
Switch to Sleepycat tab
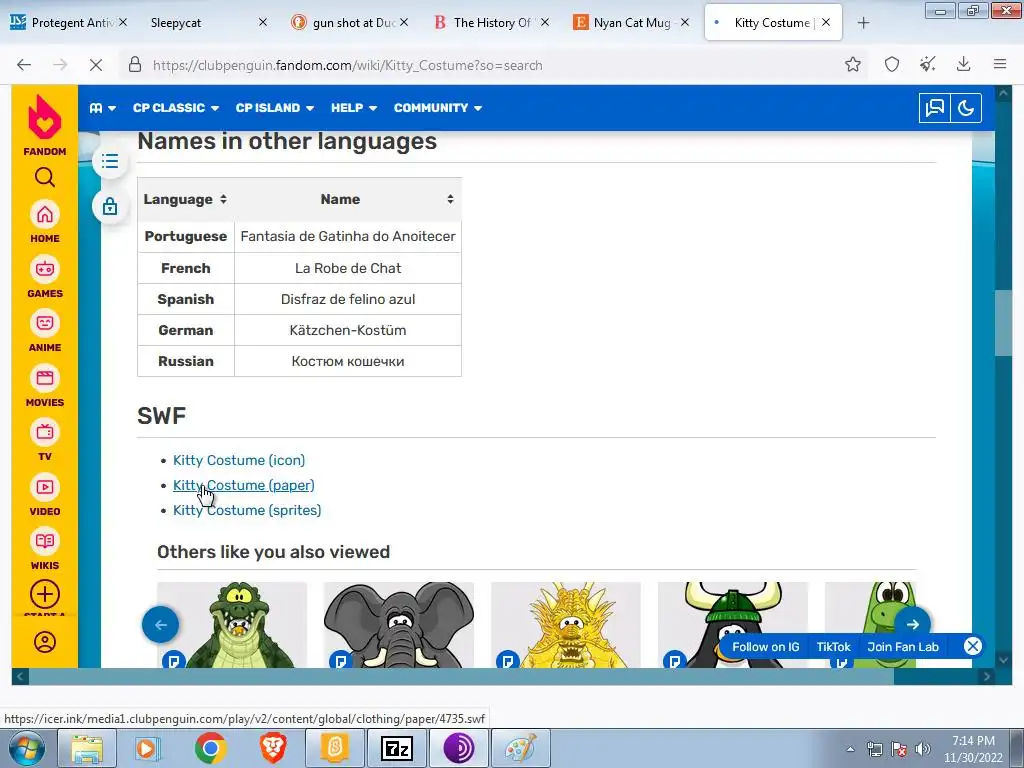tap(208, 23)
